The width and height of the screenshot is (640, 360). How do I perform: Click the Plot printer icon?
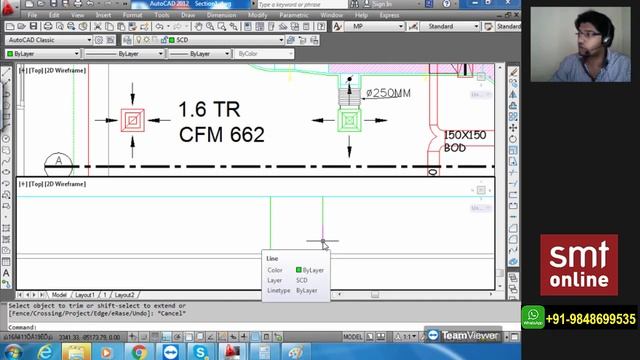(x=48, y=27)
